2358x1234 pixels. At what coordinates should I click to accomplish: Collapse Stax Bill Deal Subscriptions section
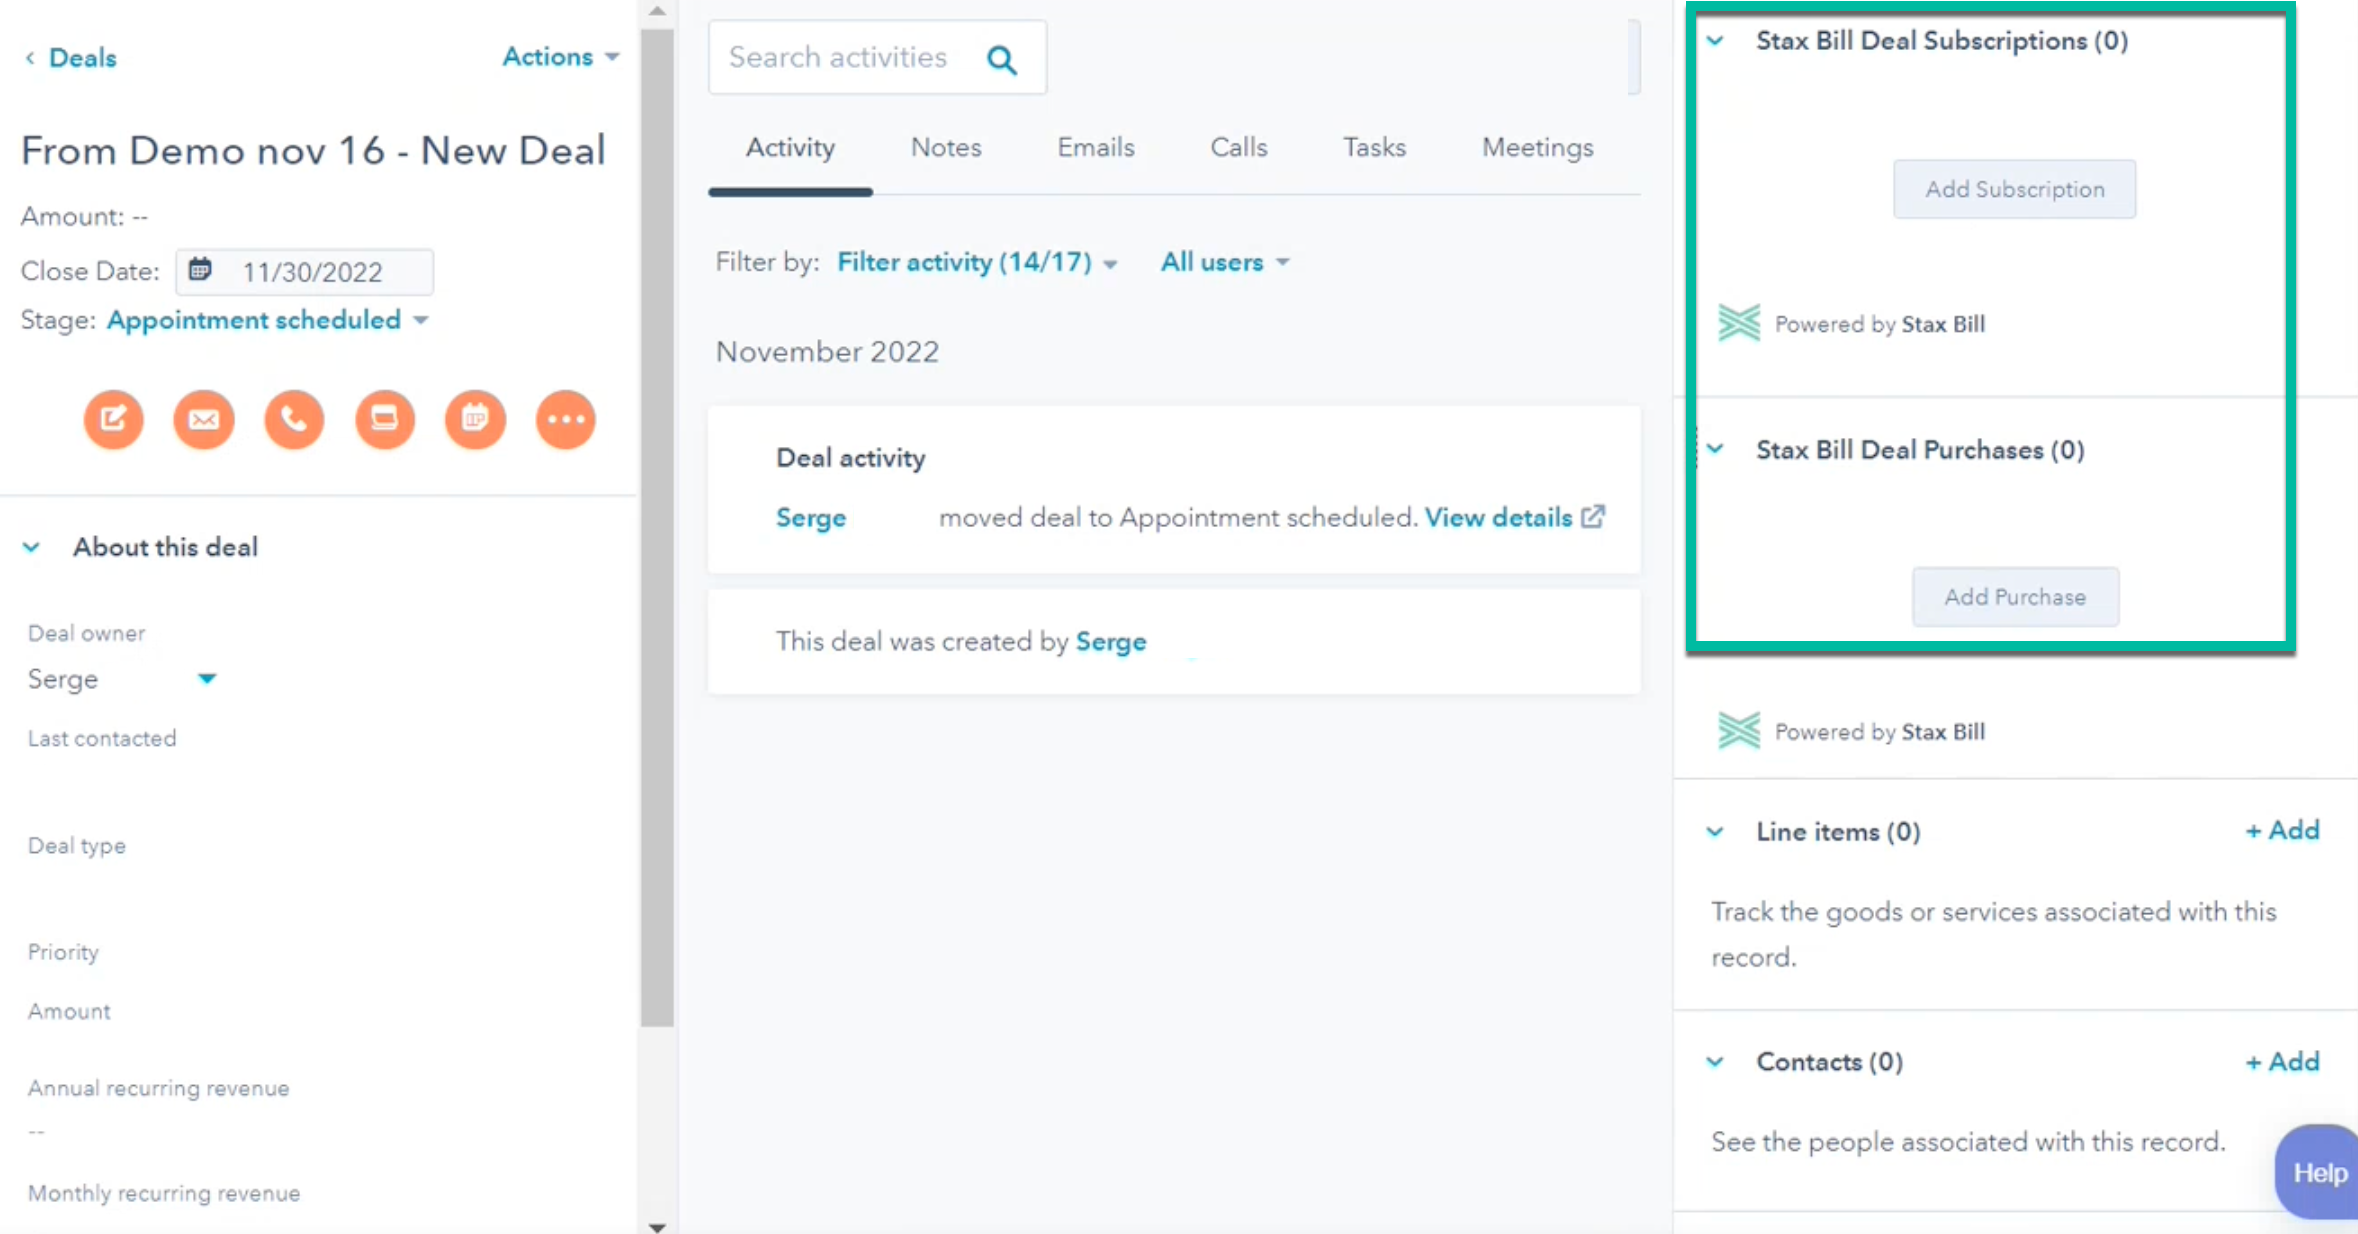(x=1716, y=41)
